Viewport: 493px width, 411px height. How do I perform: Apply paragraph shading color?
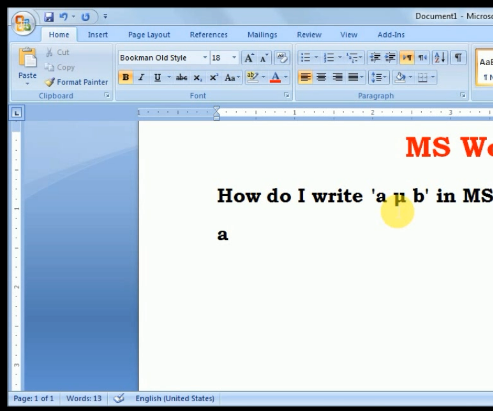click(400, 77)
